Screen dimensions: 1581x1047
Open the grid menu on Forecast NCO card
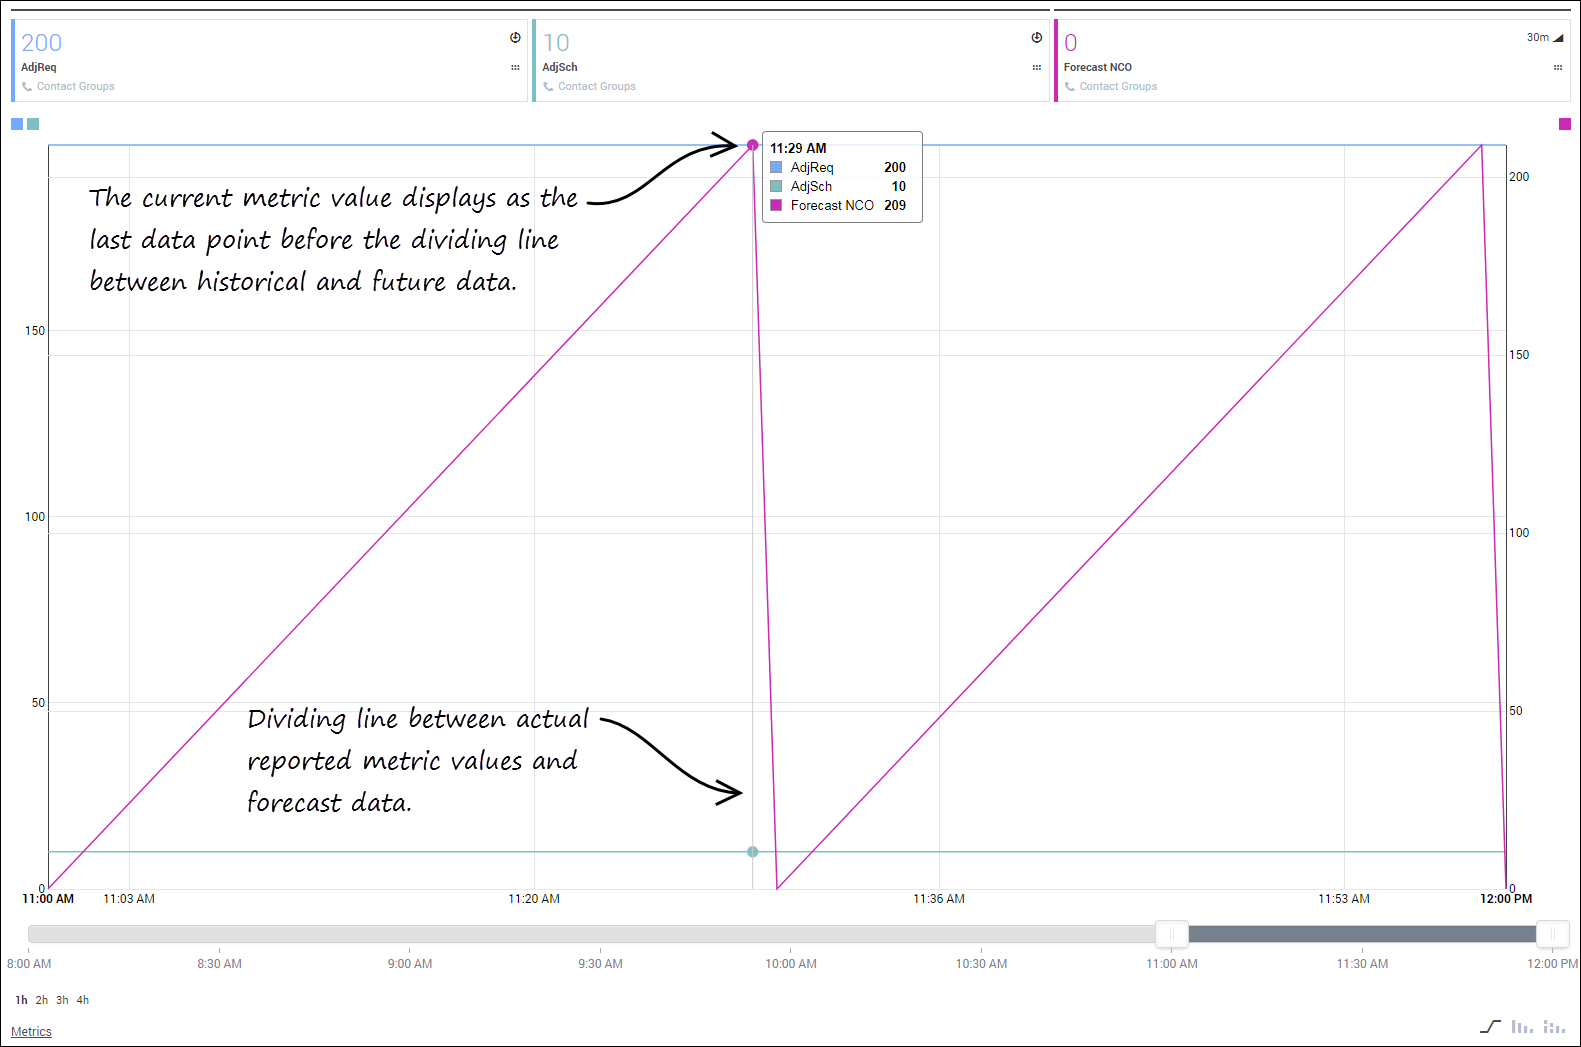[1558, 68]
